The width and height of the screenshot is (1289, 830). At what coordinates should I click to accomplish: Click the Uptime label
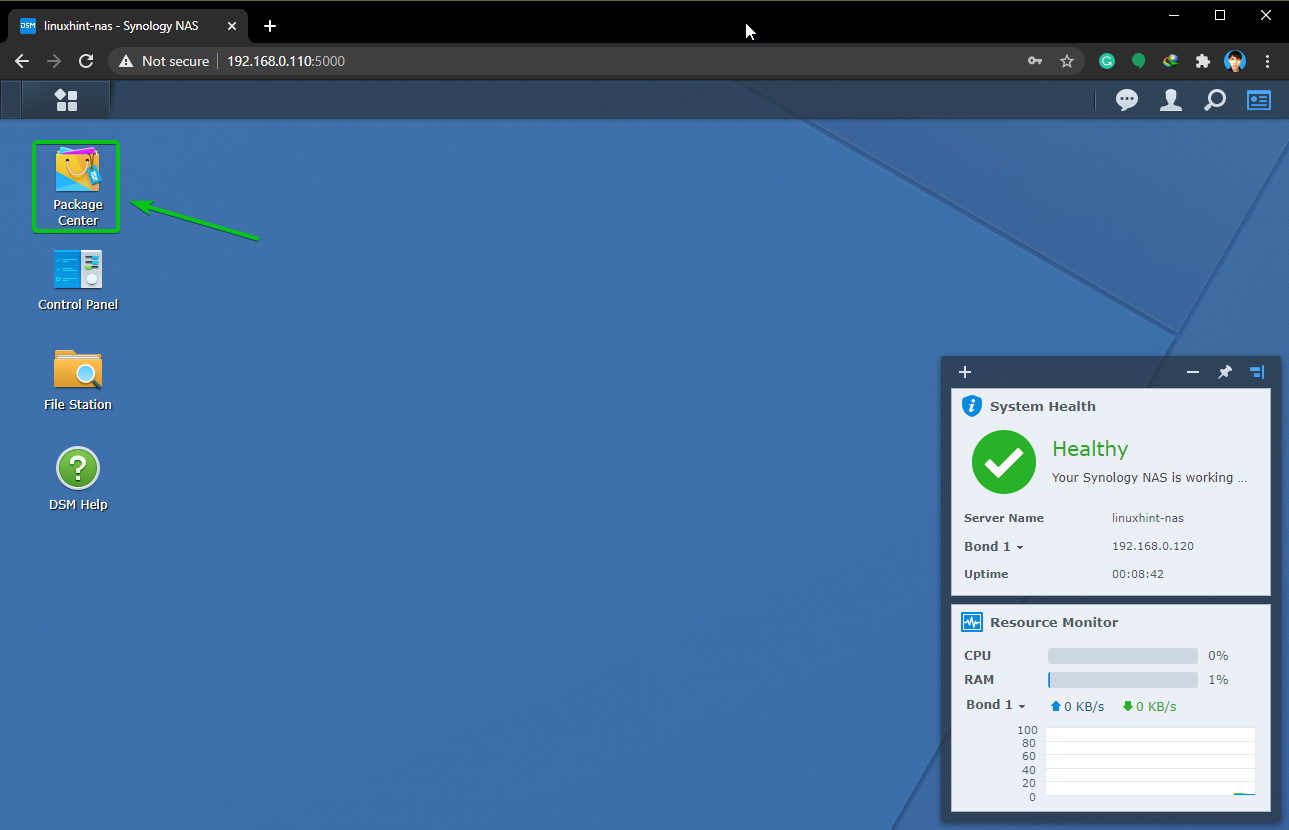[986, 574]
